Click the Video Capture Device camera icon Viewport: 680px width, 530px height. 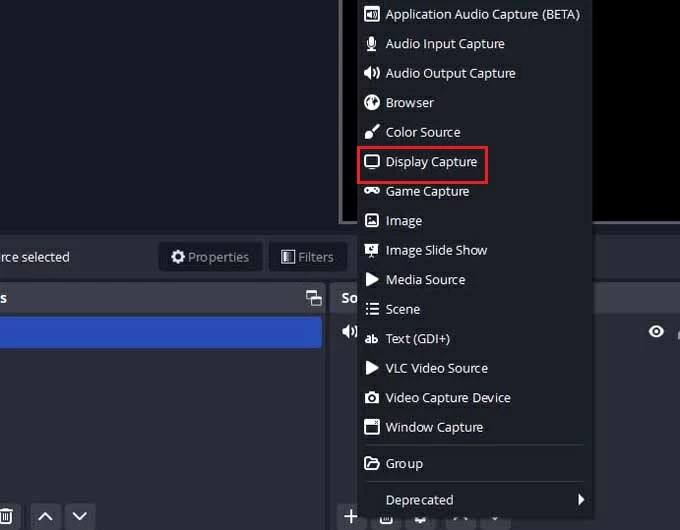(371, 398)
